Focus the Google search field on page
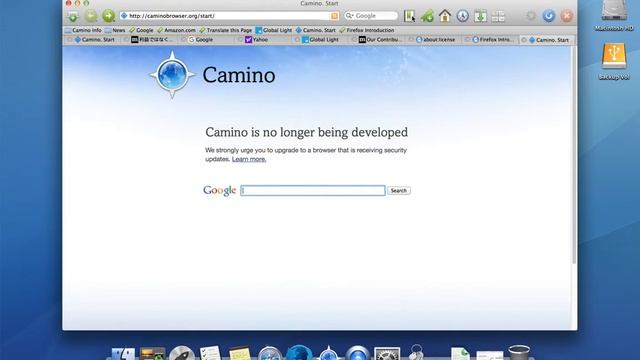The width and height of the screenshot is (640, 360). click(x=313, y=191)
